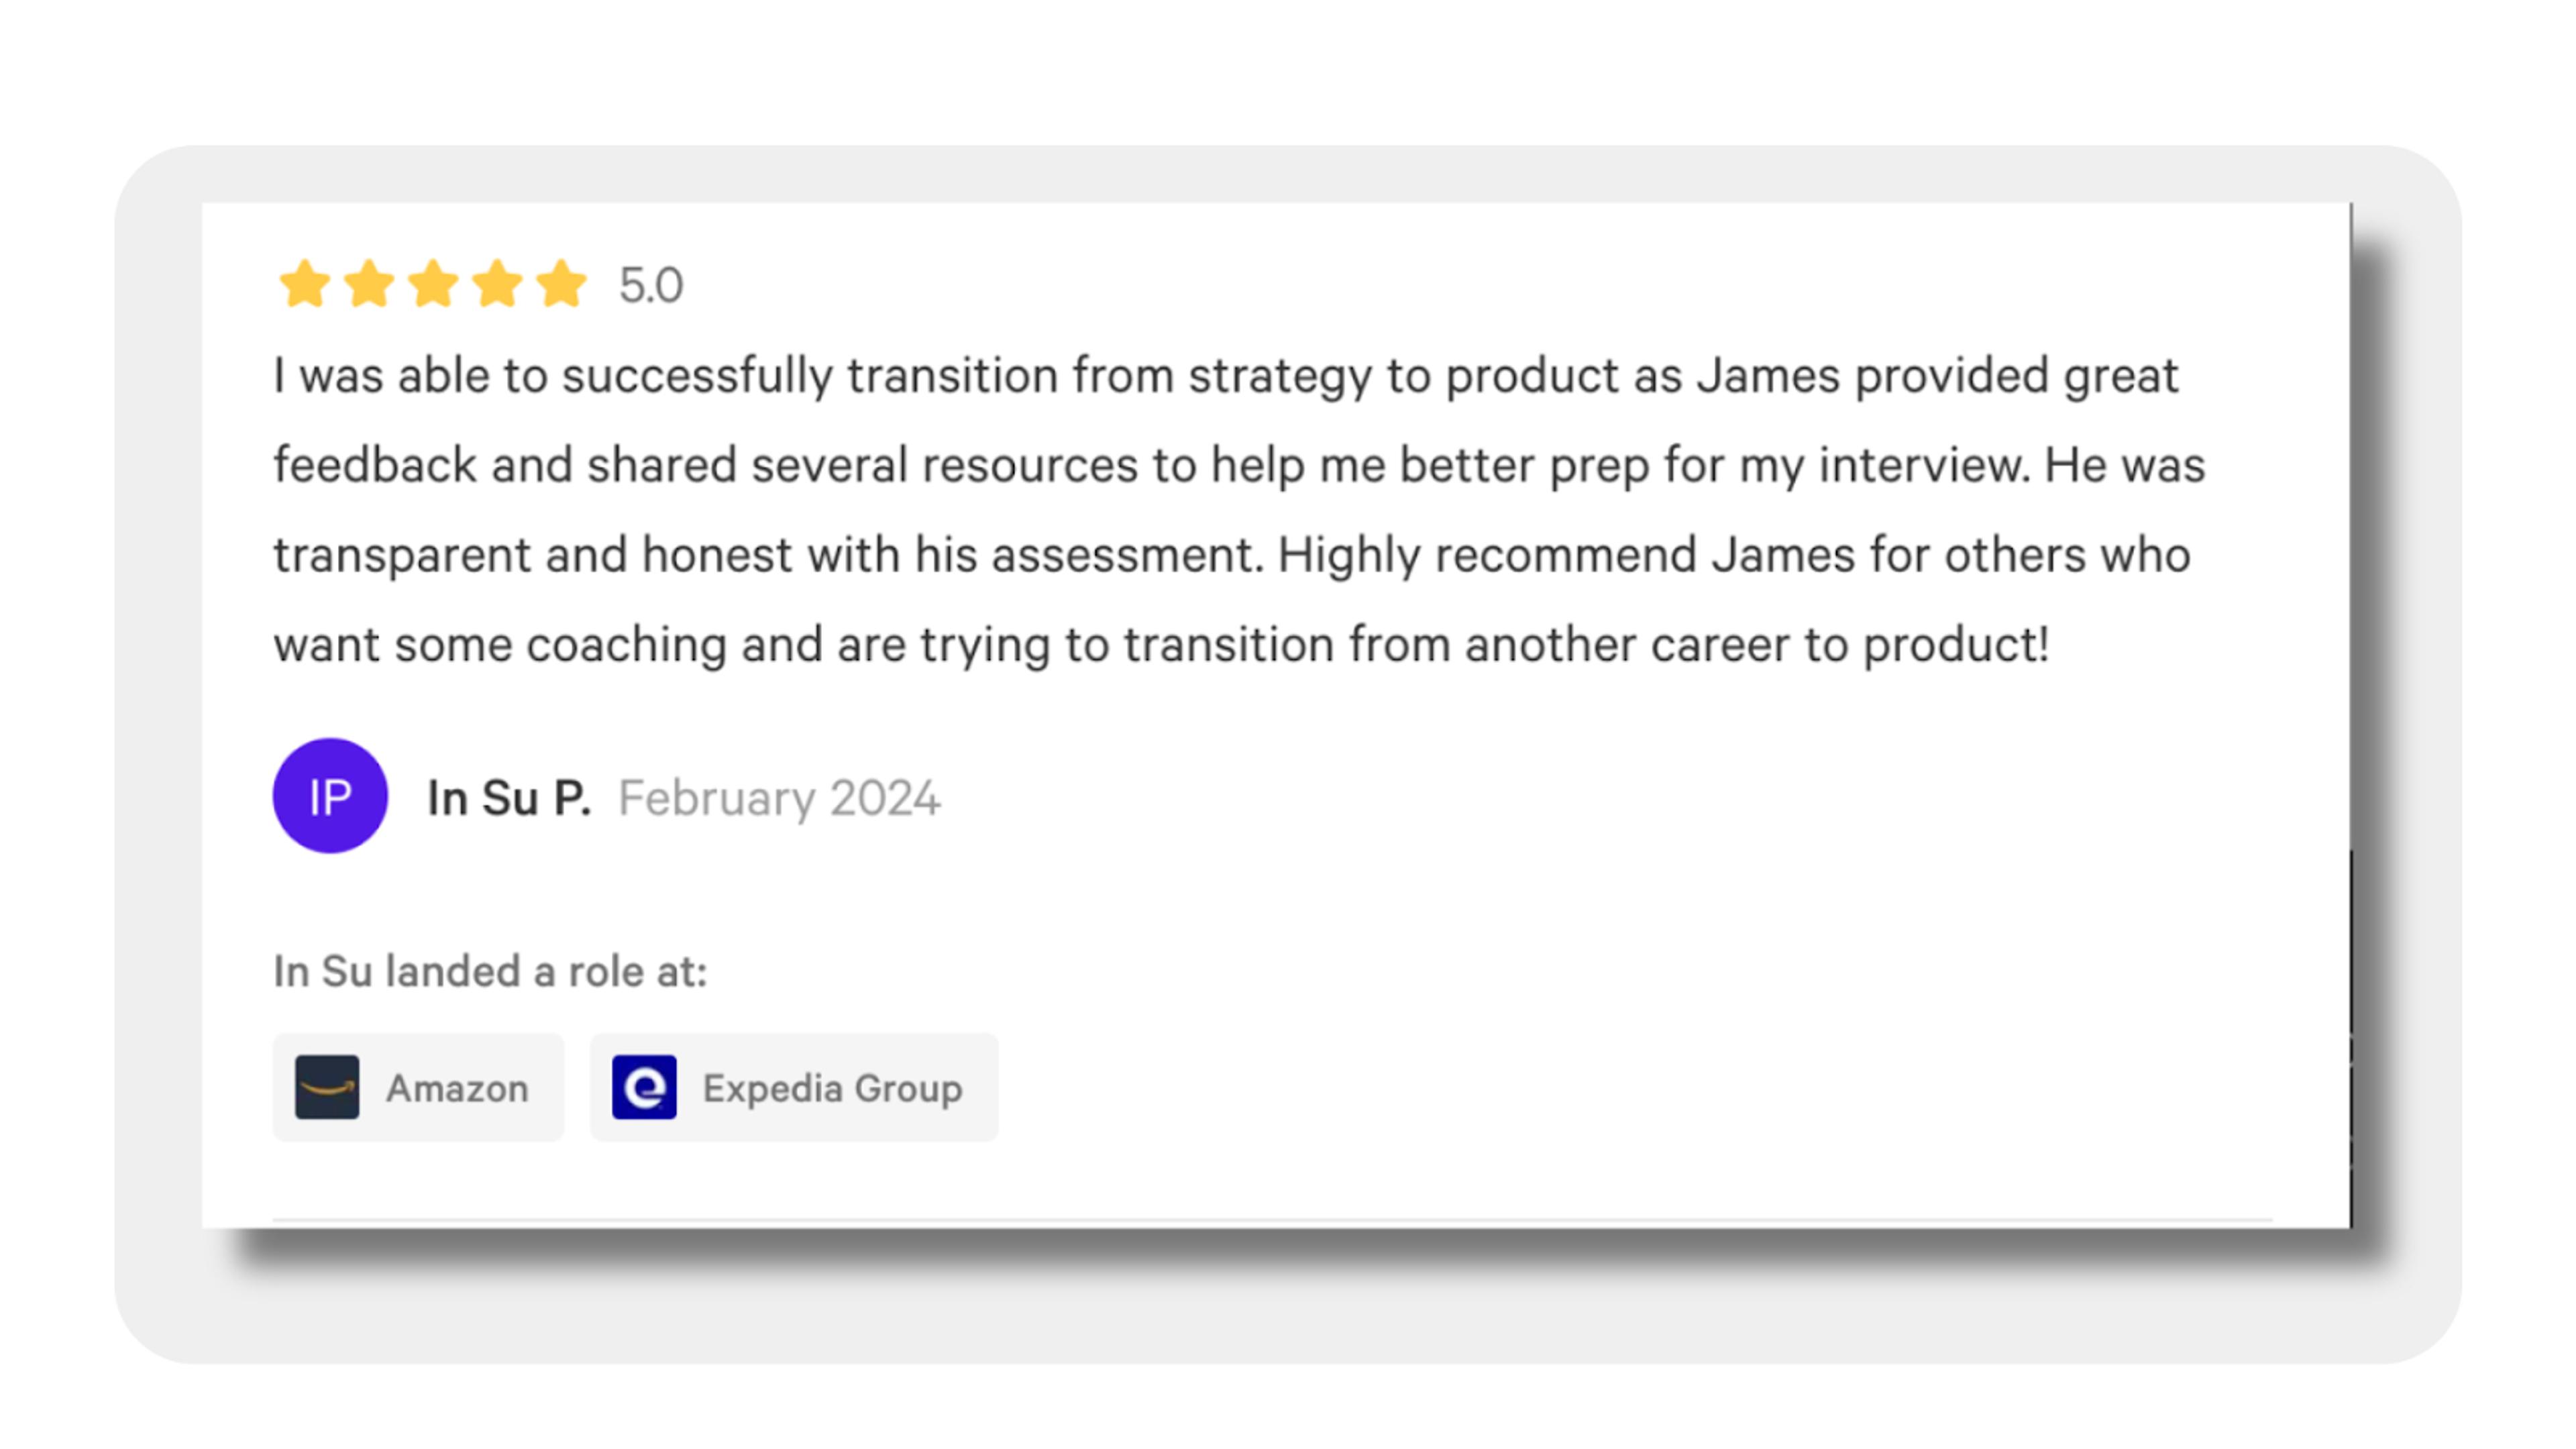Click the review line starting with 'transparent and honest'
2576x1449 pixels.
pos(1232,556)
